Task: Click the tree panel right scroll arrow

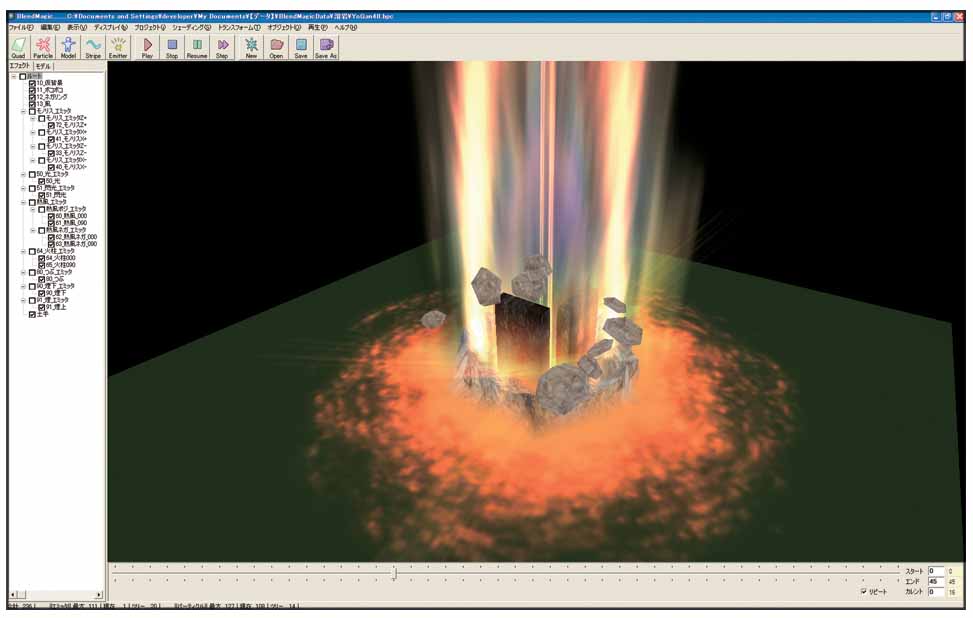Action: point(99,594)
